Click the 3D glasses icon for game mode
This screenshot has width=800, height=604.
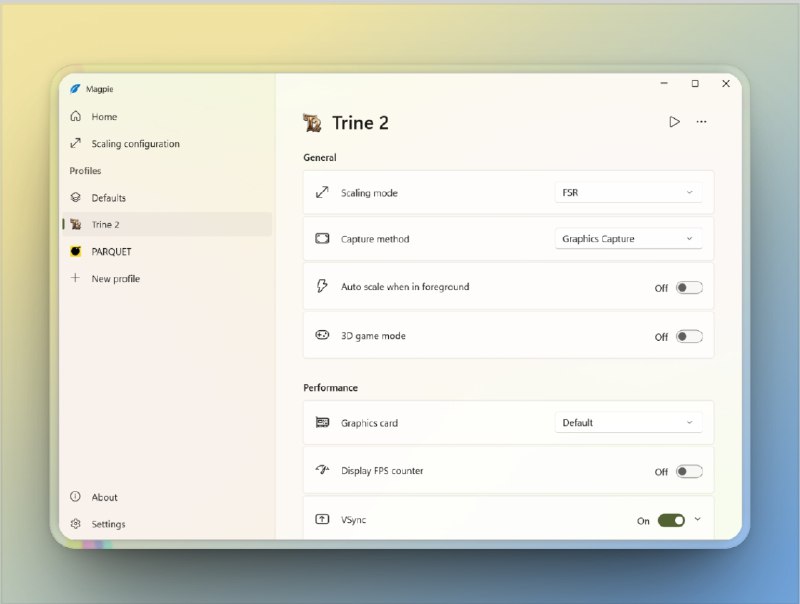(x=322, y=336)
